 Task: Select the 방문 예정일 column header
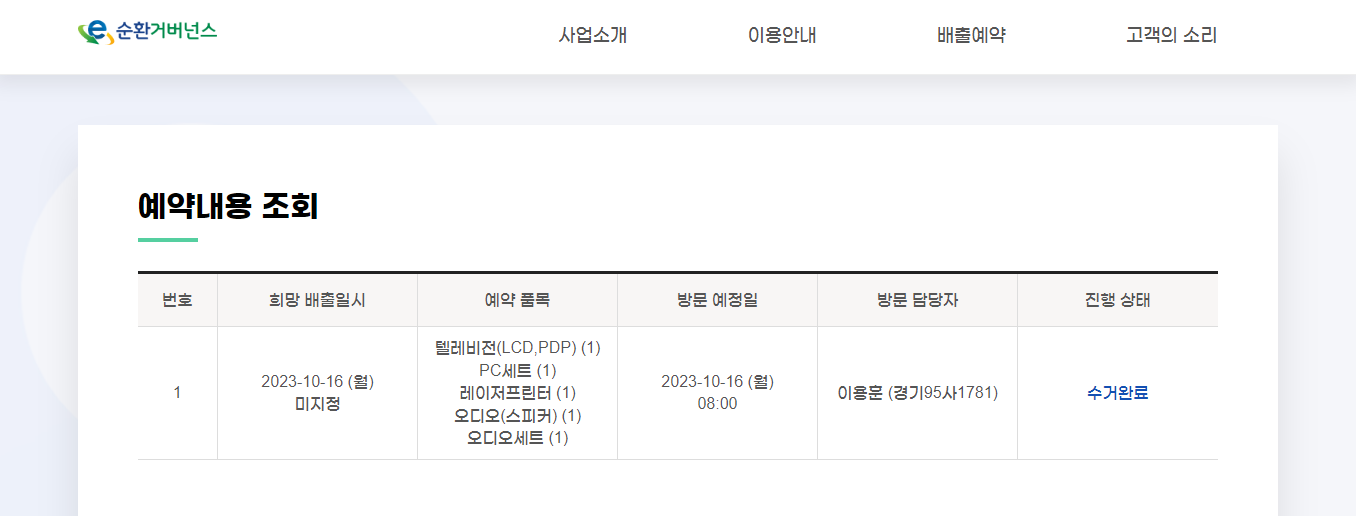[717, 300]
